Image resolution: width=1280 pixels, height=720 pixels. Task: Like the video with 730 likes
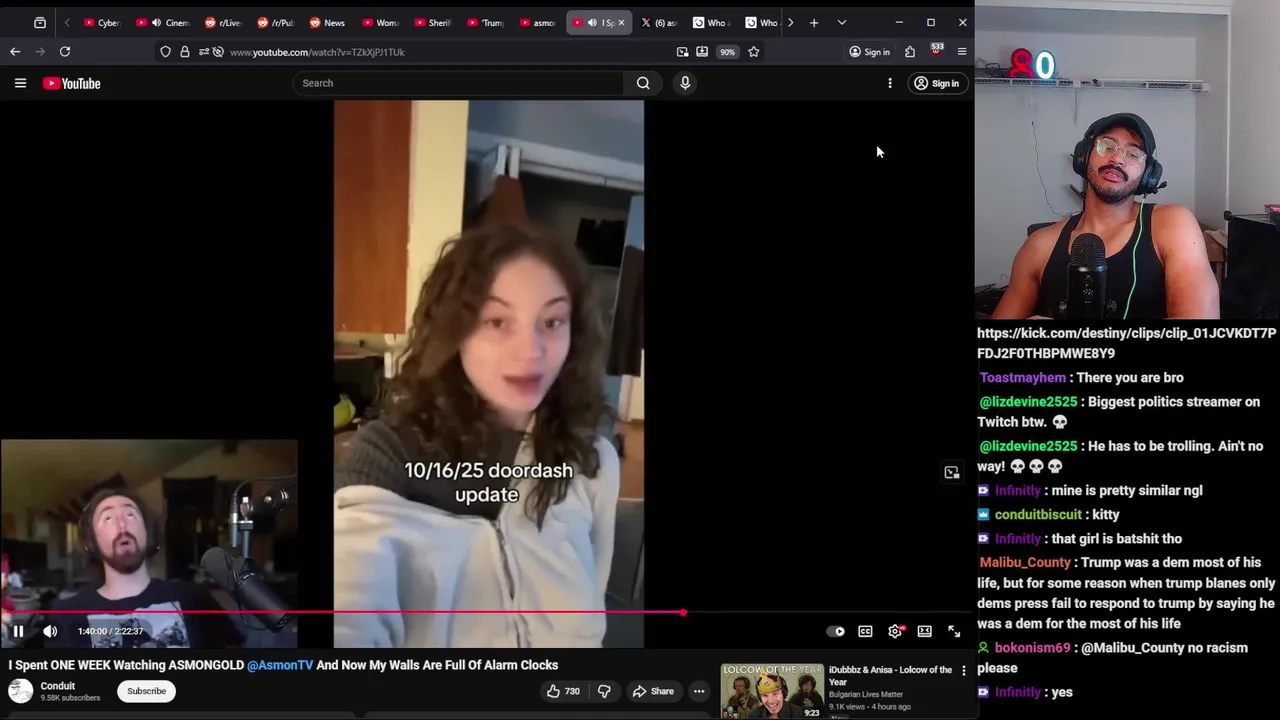[x=563, y=691]
